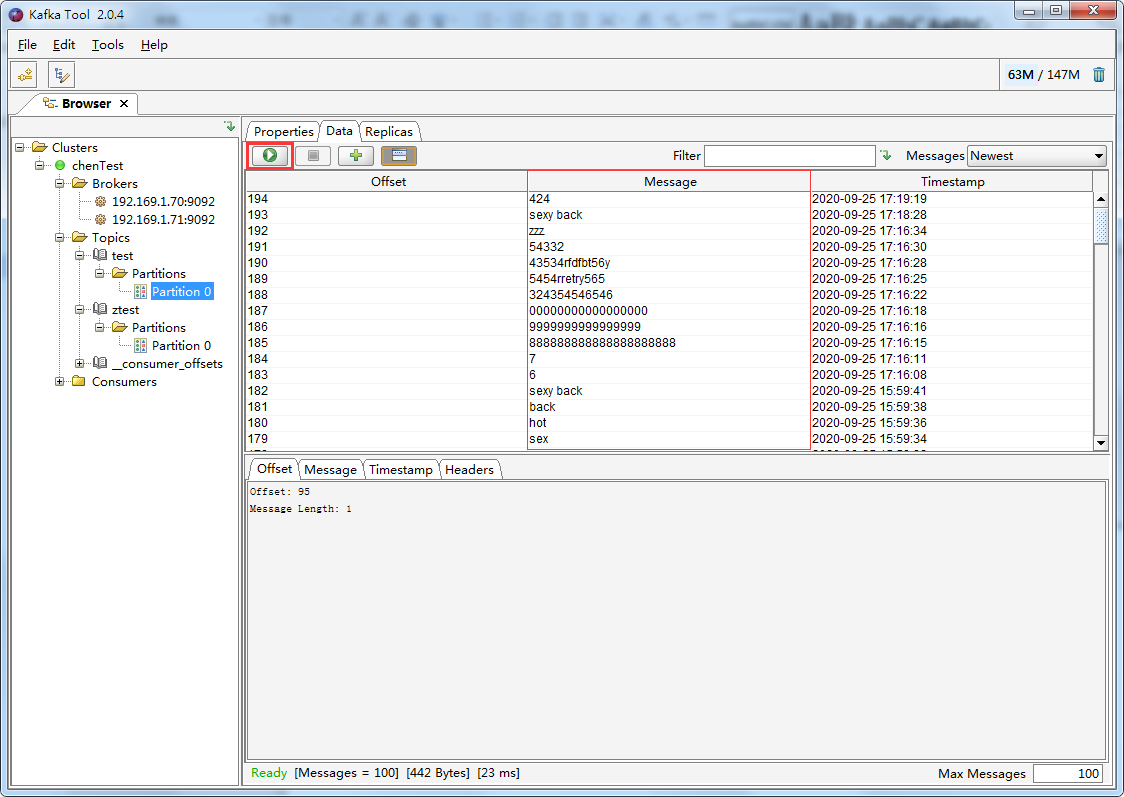1124x797 pixels.
Task: Switch to the Replicas tab
Action: click(389, 131)
